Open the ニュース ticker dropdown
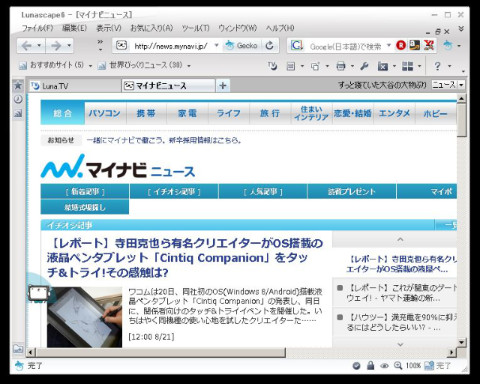 tap(461, 85)
